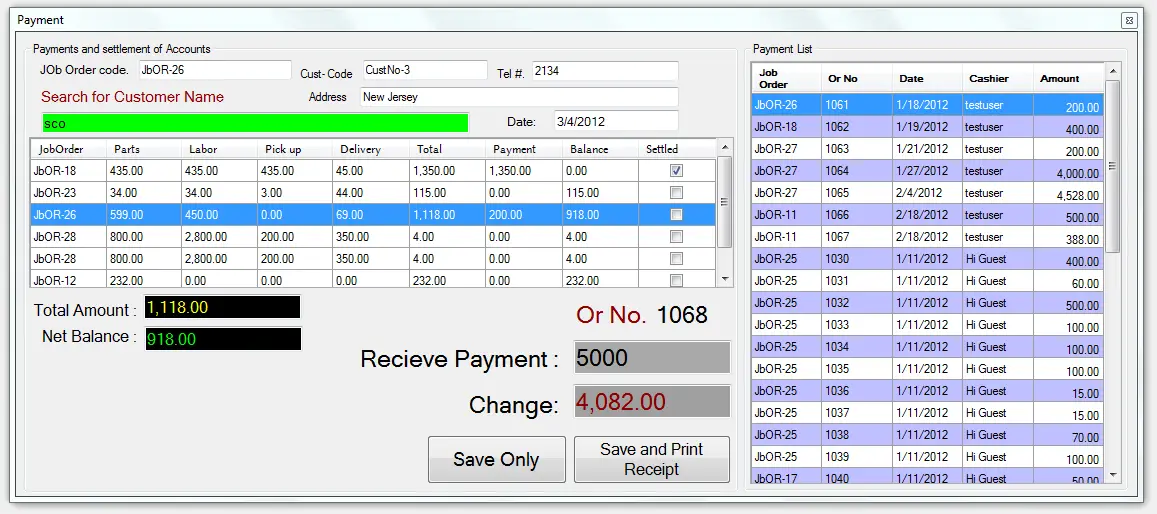The height and width of the screenshot is (514, 1157).
Task: Select payment row with Or No 1063
Action: (928, 149)
